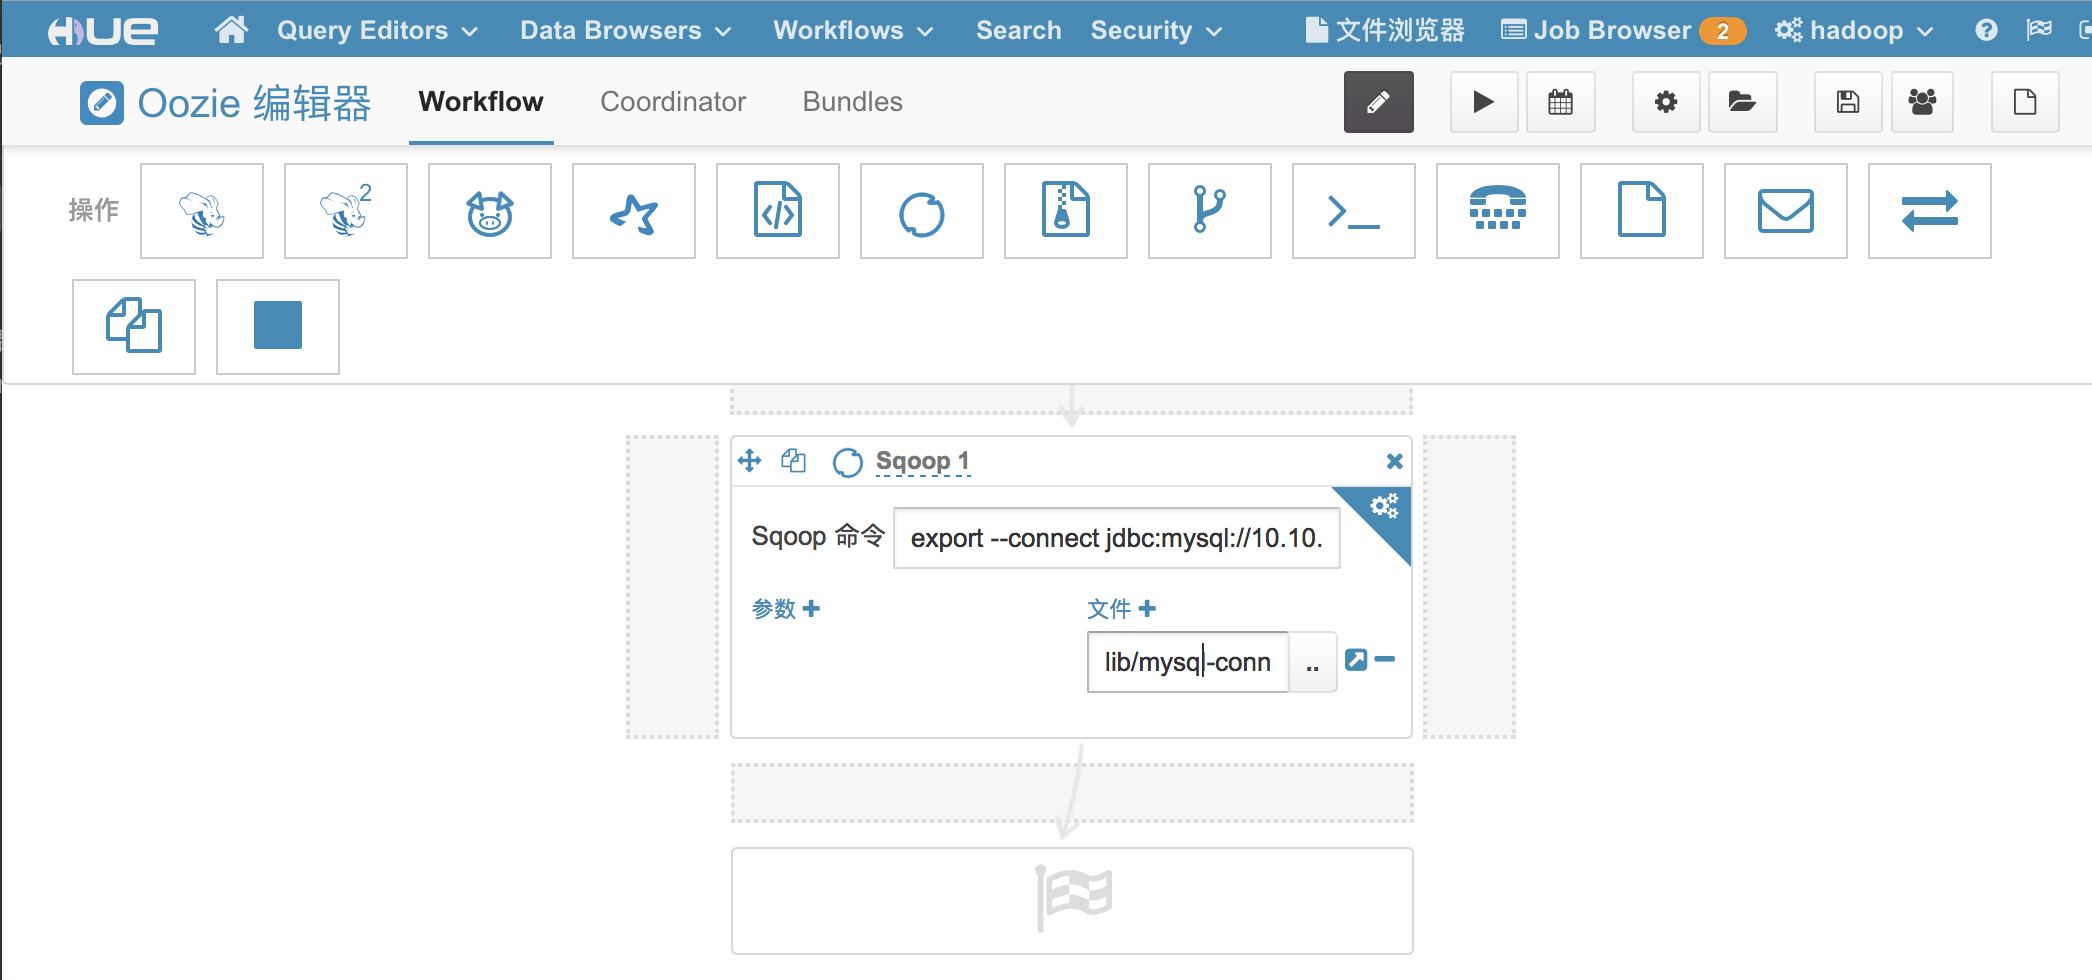The width and height of the screenshot is (2092, 980).
Task: Select the Git branch fork action icon
Action: pos(1209,211)
